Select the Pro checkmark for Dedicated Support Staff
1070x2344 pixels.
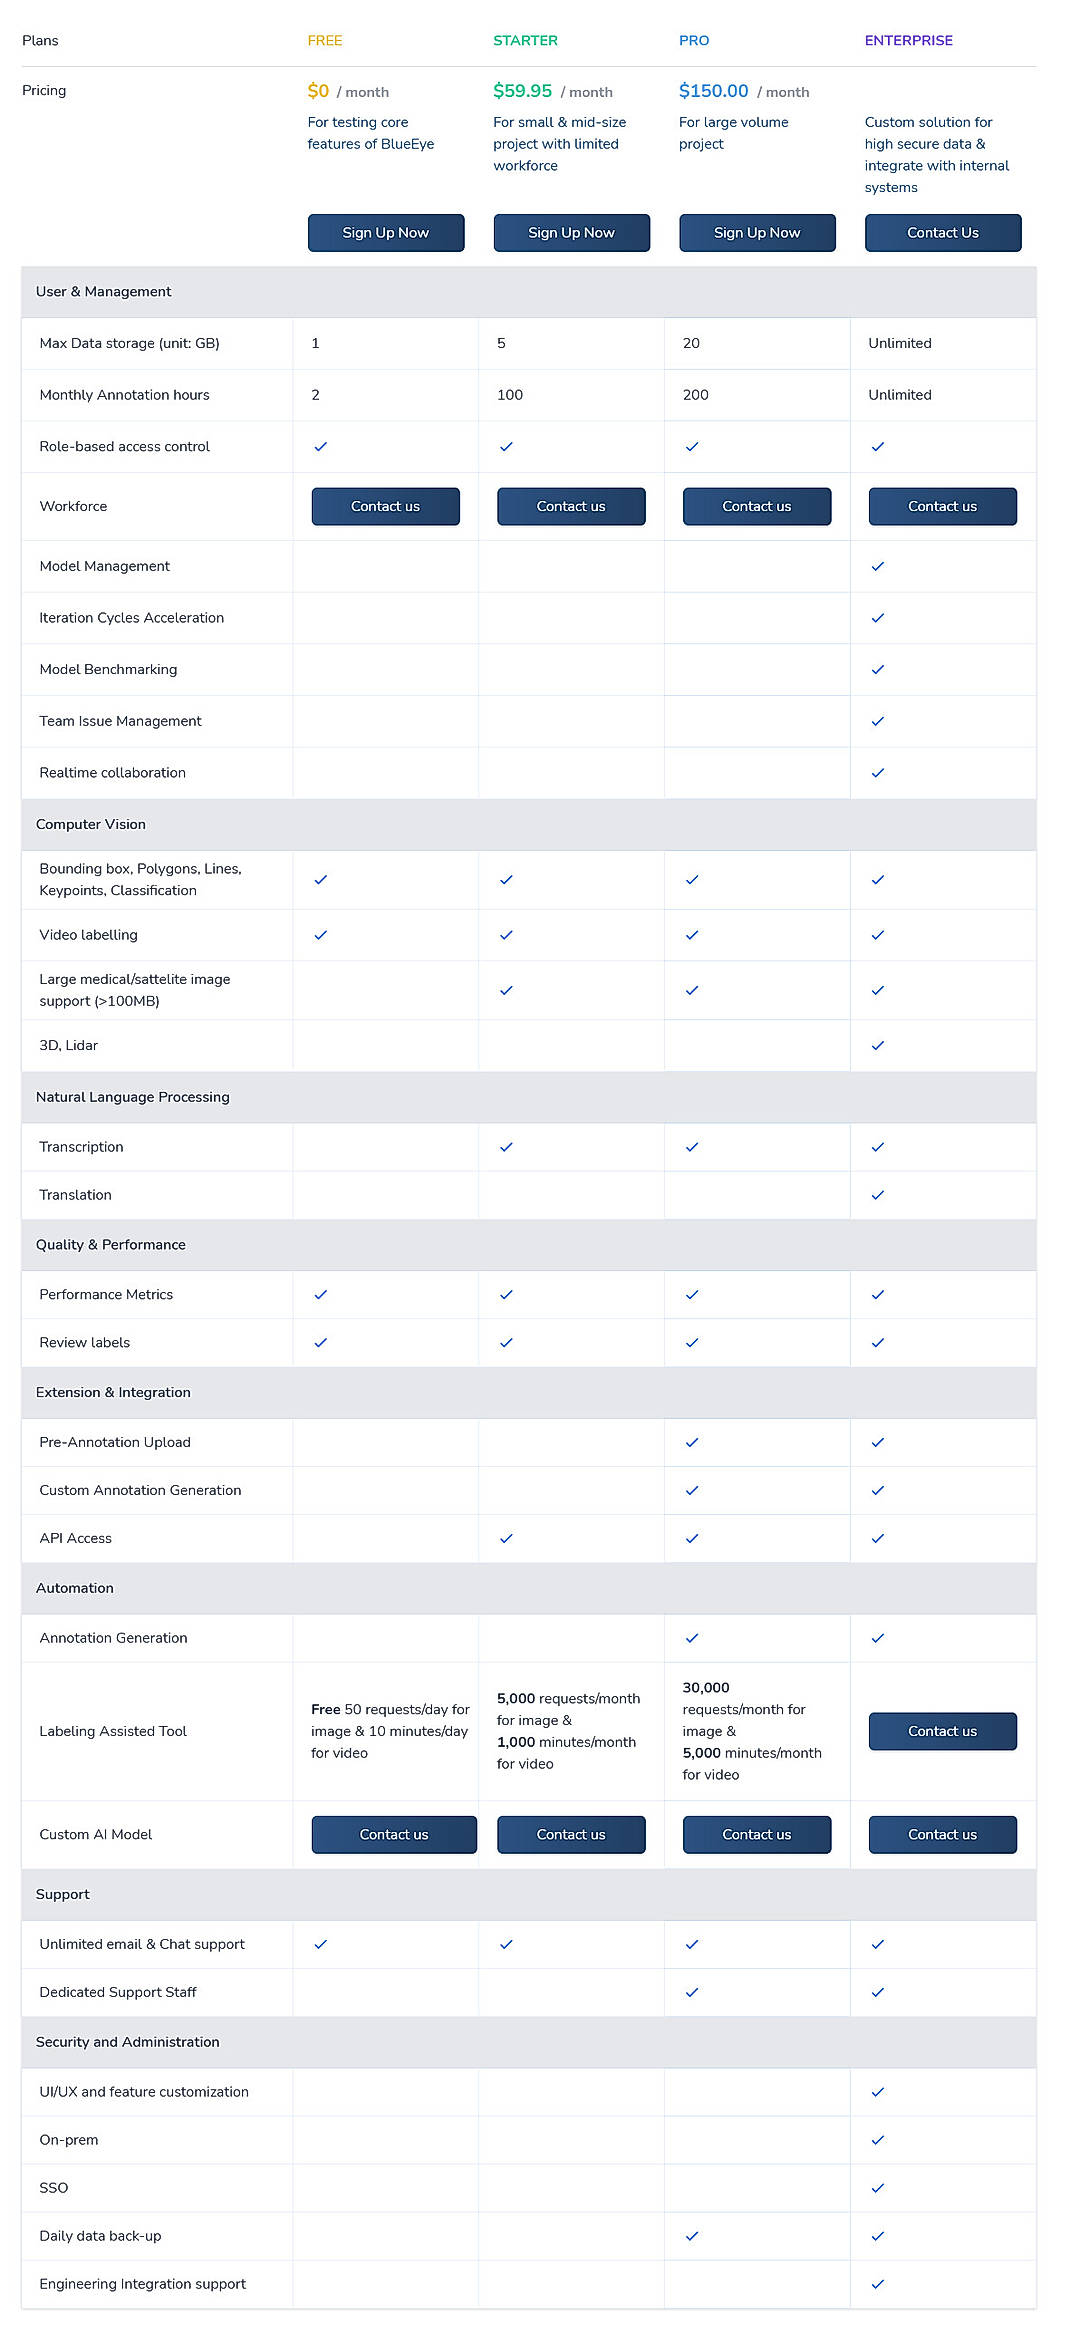(x=692, y=1992)
